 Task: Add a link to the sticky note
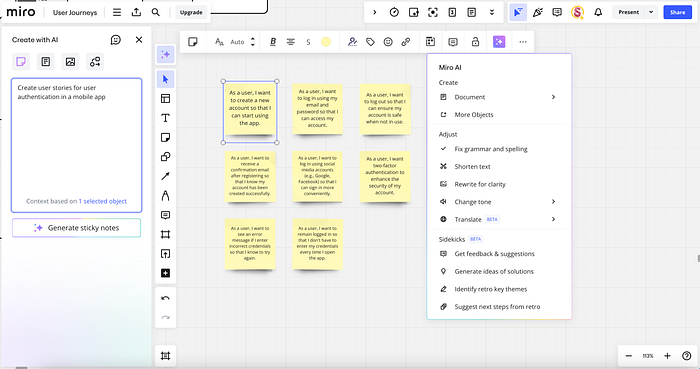[405, 42]
